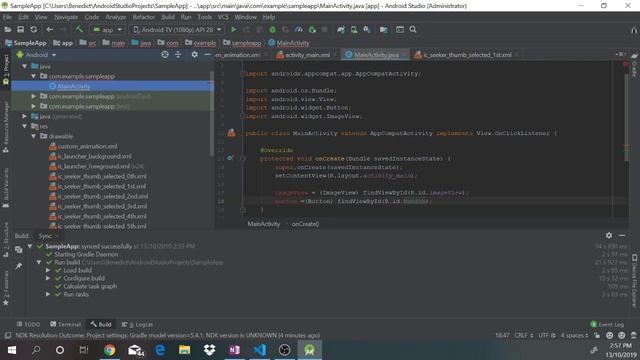The width and height of the screenshot is (640, 360).
Task: Run app with the green play icon
Action: point(233,30)
